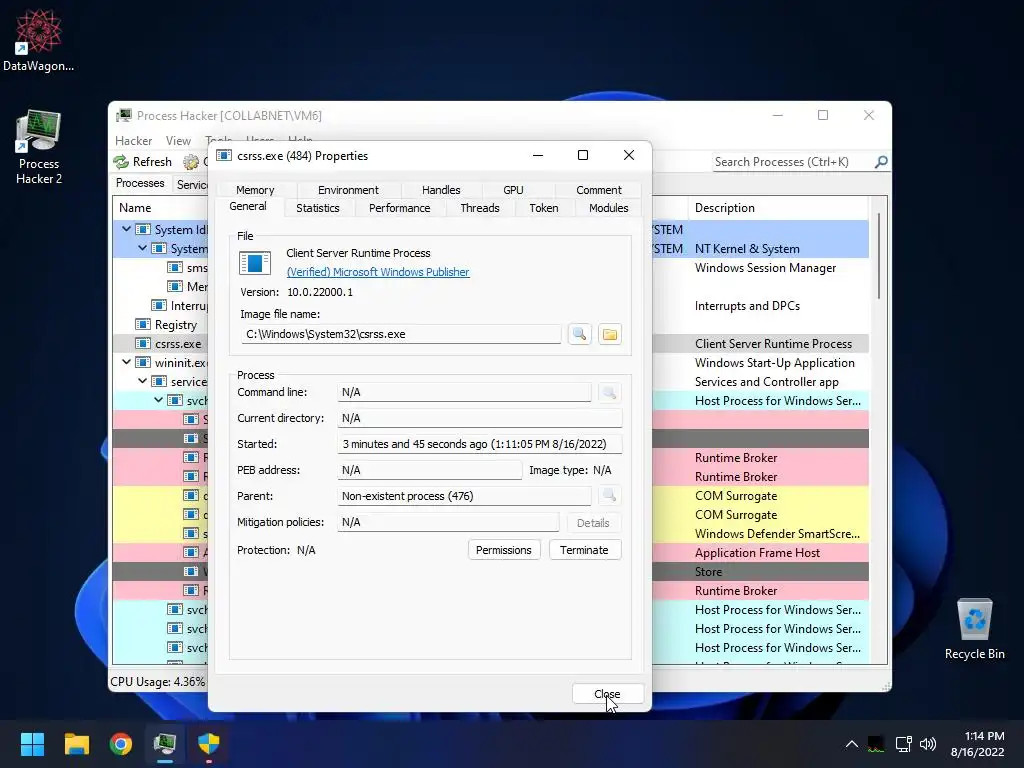The image size is (1024, 768).
Task: Click the Parent process field
Action: [x=464, y=496]
